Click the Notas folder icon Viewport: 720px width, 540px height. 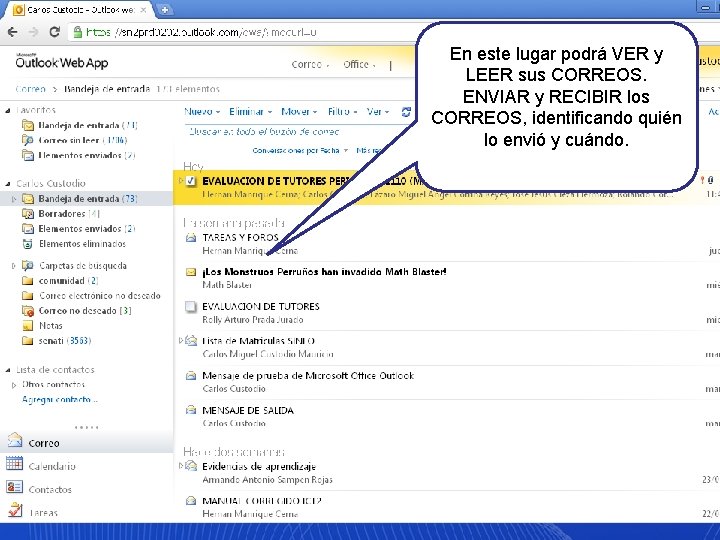pos(28,326)
